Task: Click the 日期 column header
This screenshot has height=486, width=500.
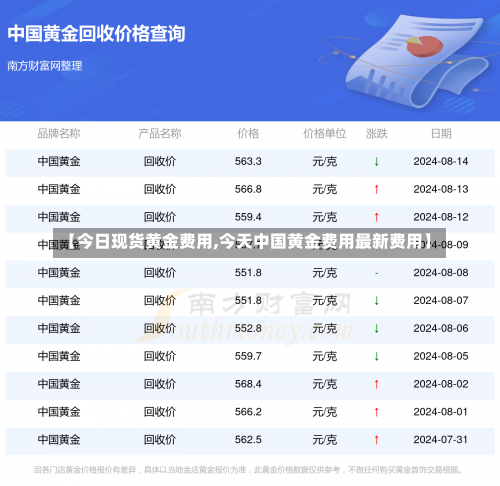Action: pos(441,134)
